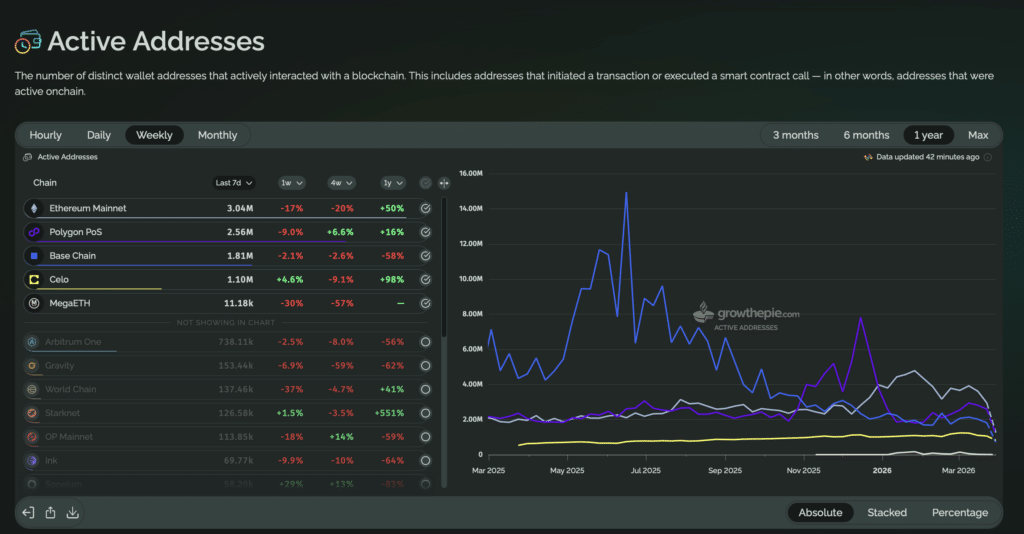This screenshot has width=1024, height=534.
Task: Switch chart to Stacked mode
Action: coord(887,512)
